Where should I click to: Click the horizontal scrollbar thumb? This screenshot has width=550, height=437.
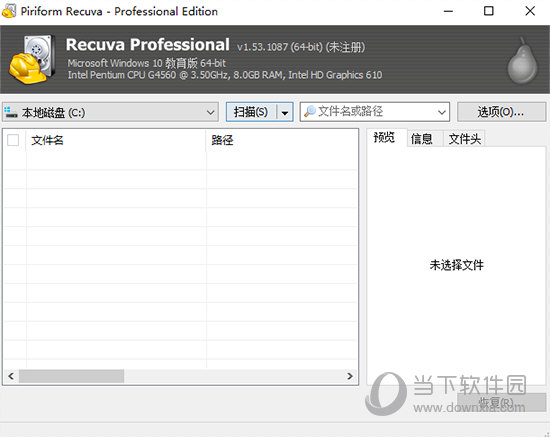click(x=72, y=376)
